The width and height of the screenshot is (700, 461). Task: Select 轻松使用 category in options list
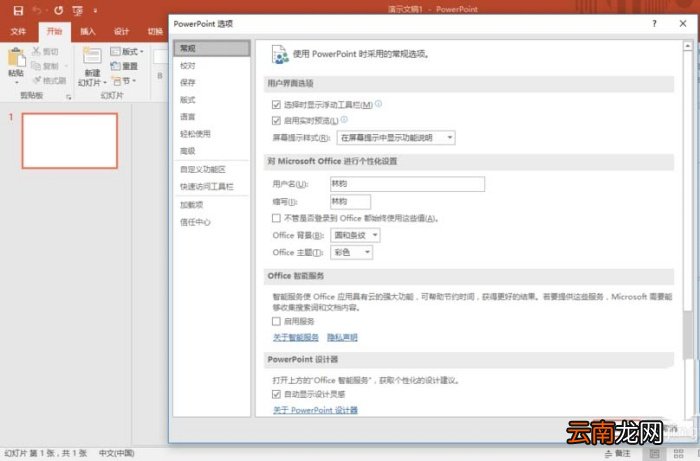click(212, 133)
